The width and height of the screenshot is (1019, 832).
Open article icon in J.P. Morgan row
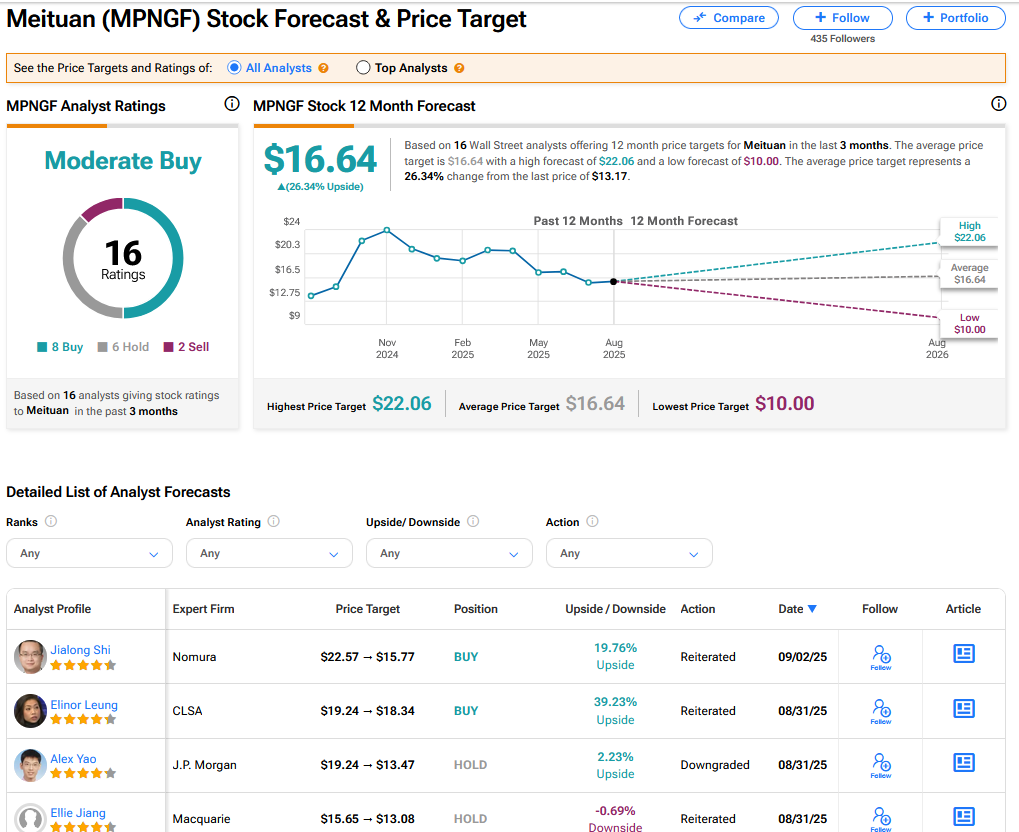click(963, 762)
